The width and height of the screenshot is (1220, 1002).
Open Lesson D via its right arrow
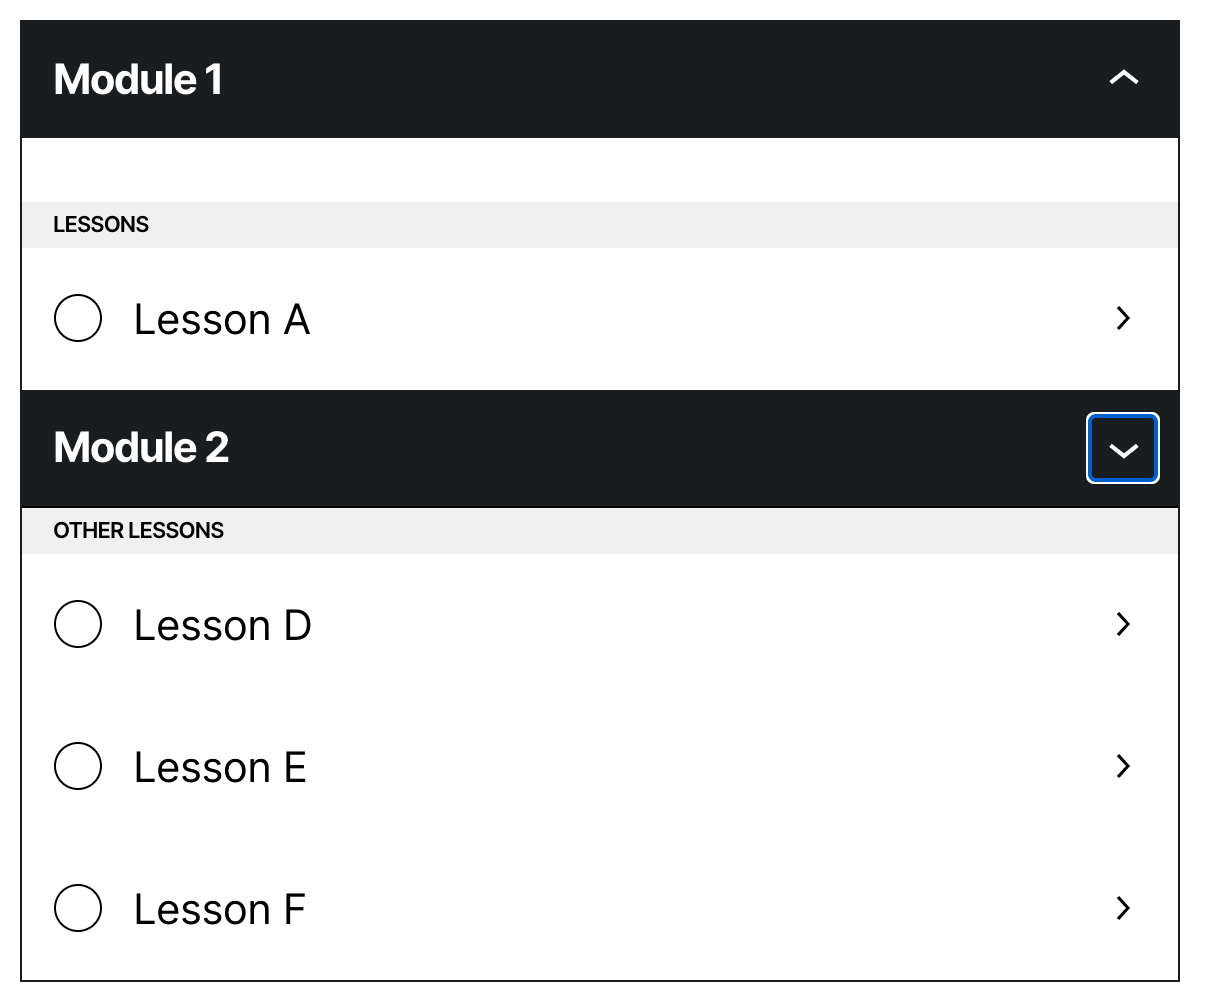pyautogui.click(x=1123, y=624)
